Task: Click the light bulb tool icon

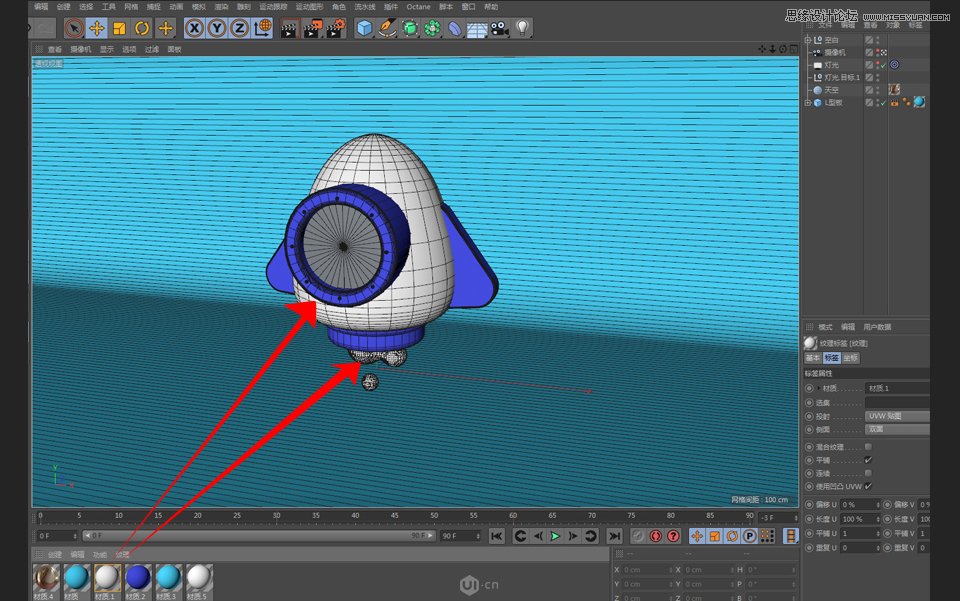Action: pyautogui.click(x=522, y=28)
